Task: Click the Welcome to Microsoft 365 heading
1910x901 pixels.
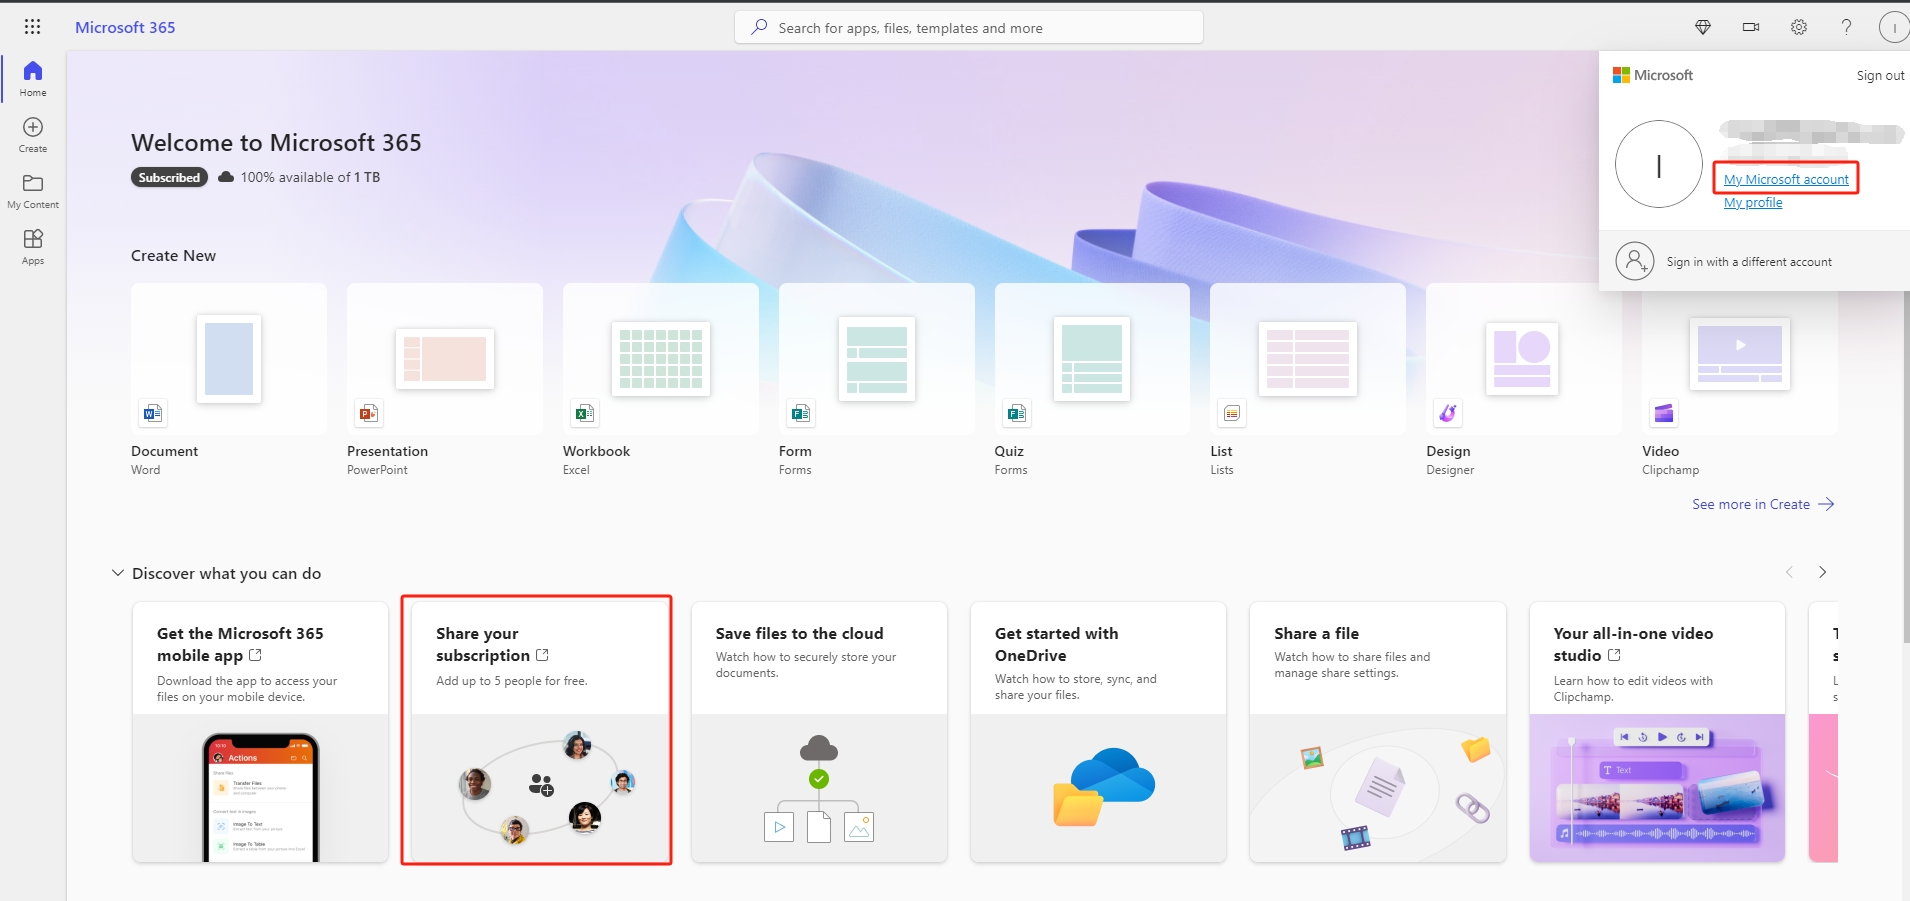Action: [276, 142]
